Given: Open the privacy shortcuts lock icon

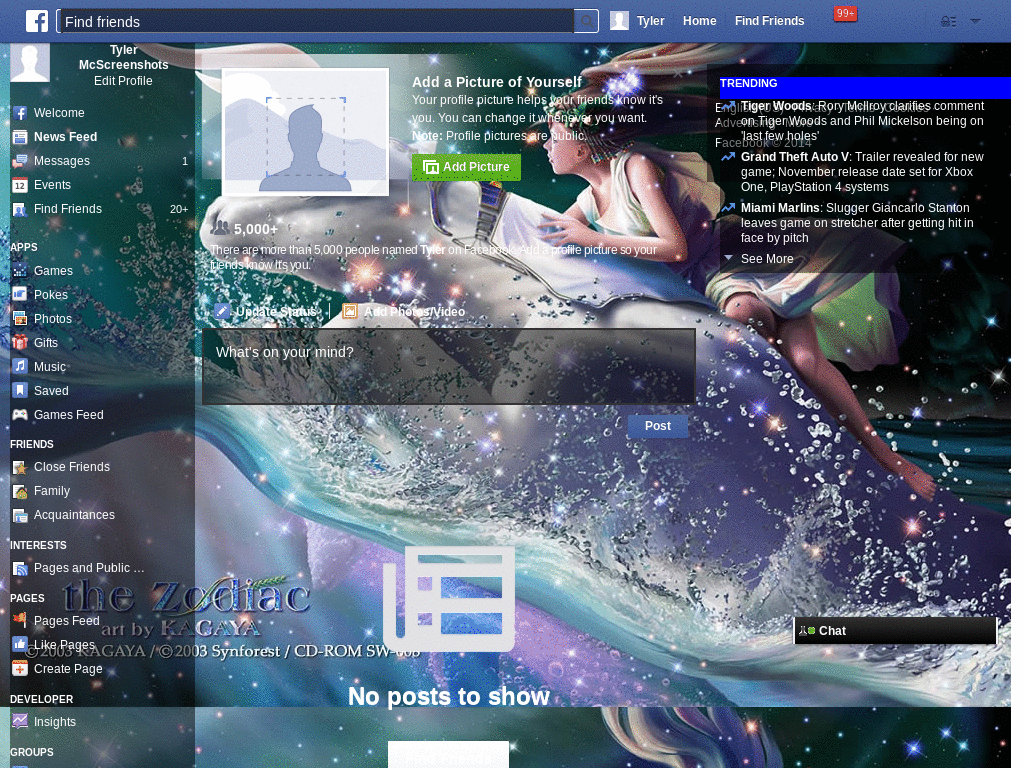Looking at the screenshot, I should coord(948,22).
